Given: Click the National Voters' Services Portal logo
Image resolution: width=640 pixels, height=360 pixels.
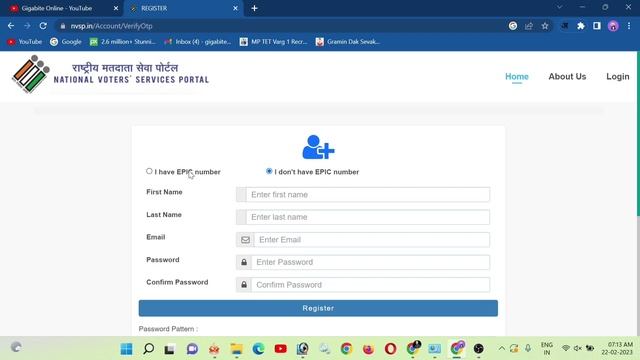Looking at the screenshot, I should (x=110, y=74).
